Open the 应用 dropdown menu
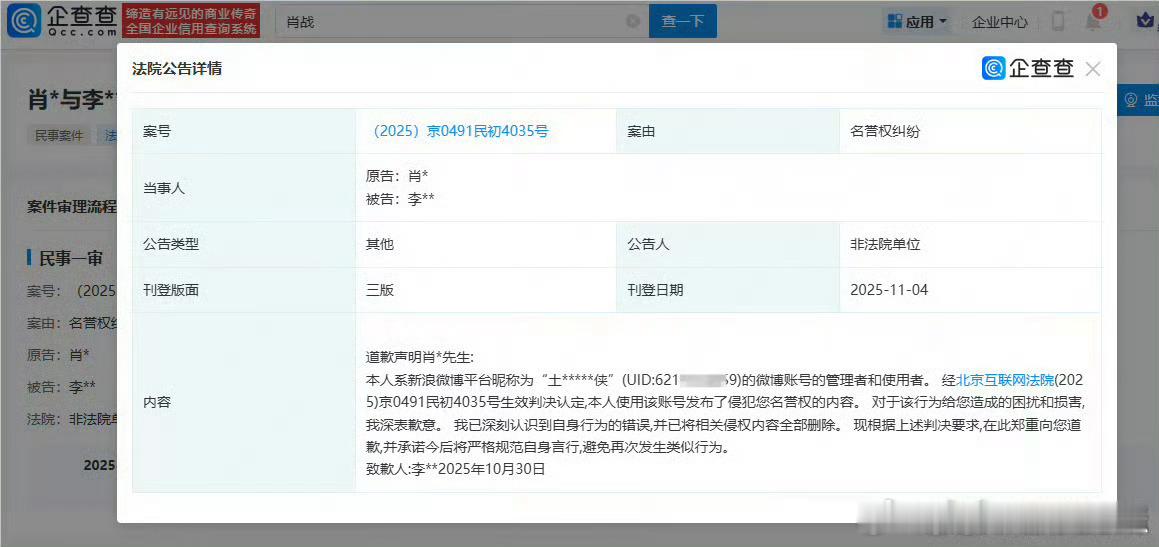Screen dimensions: 1159x547 click(x=917, y=21)
